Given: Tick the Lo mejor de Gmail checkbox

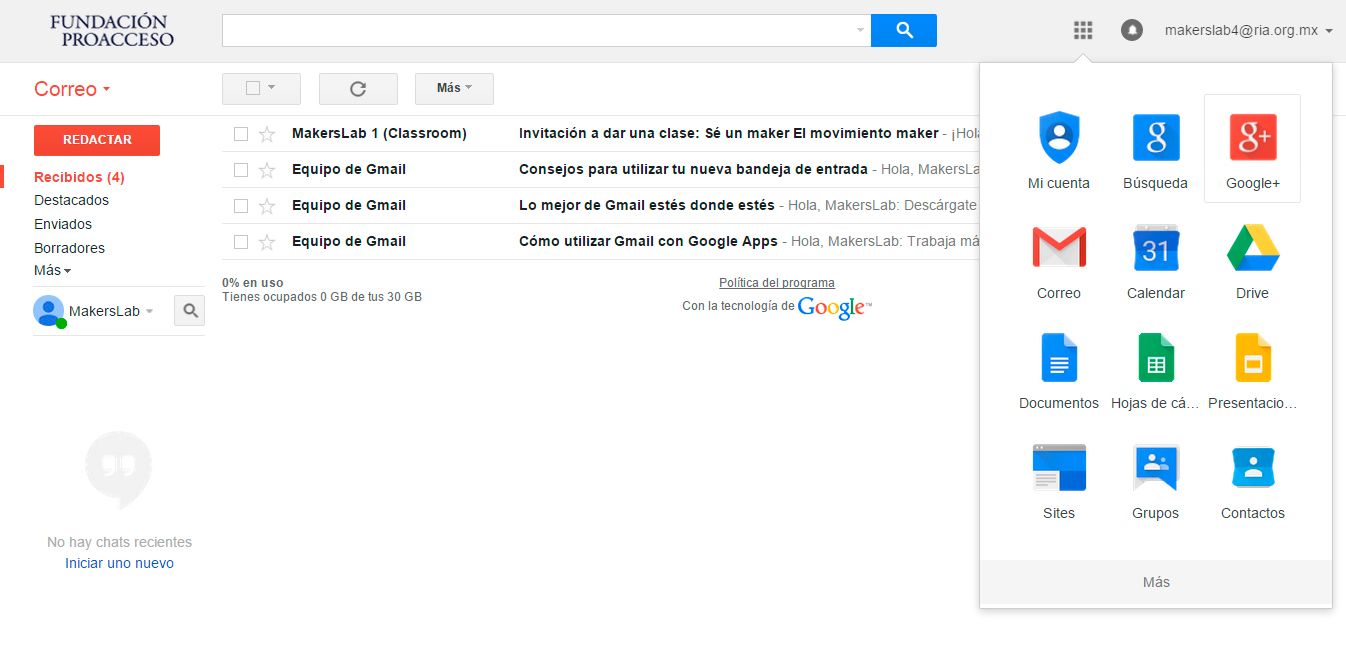Looking at the screenshot, I should [241, 206].
